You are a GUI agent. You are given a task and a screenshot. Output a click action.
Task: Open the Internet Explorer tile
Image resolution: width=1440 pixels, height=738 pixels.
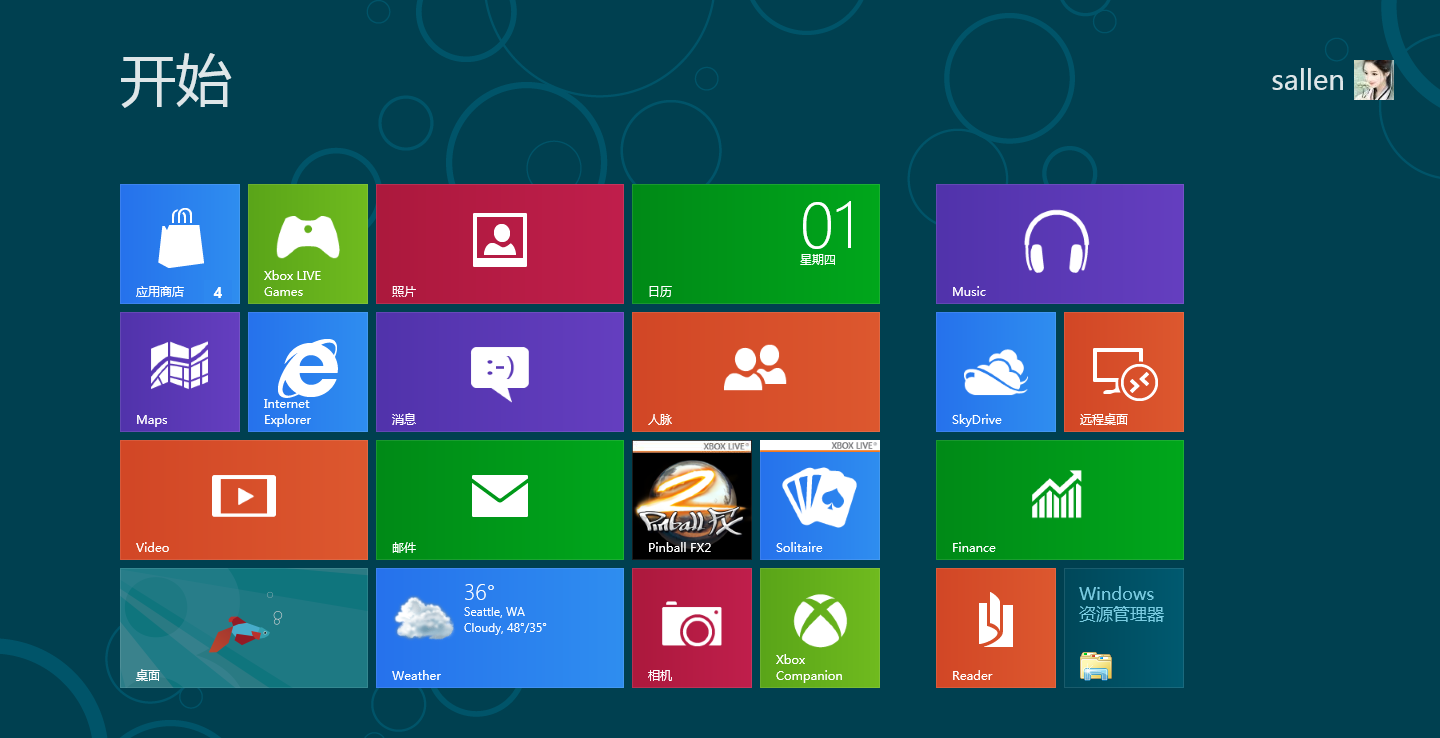point(308,372)
